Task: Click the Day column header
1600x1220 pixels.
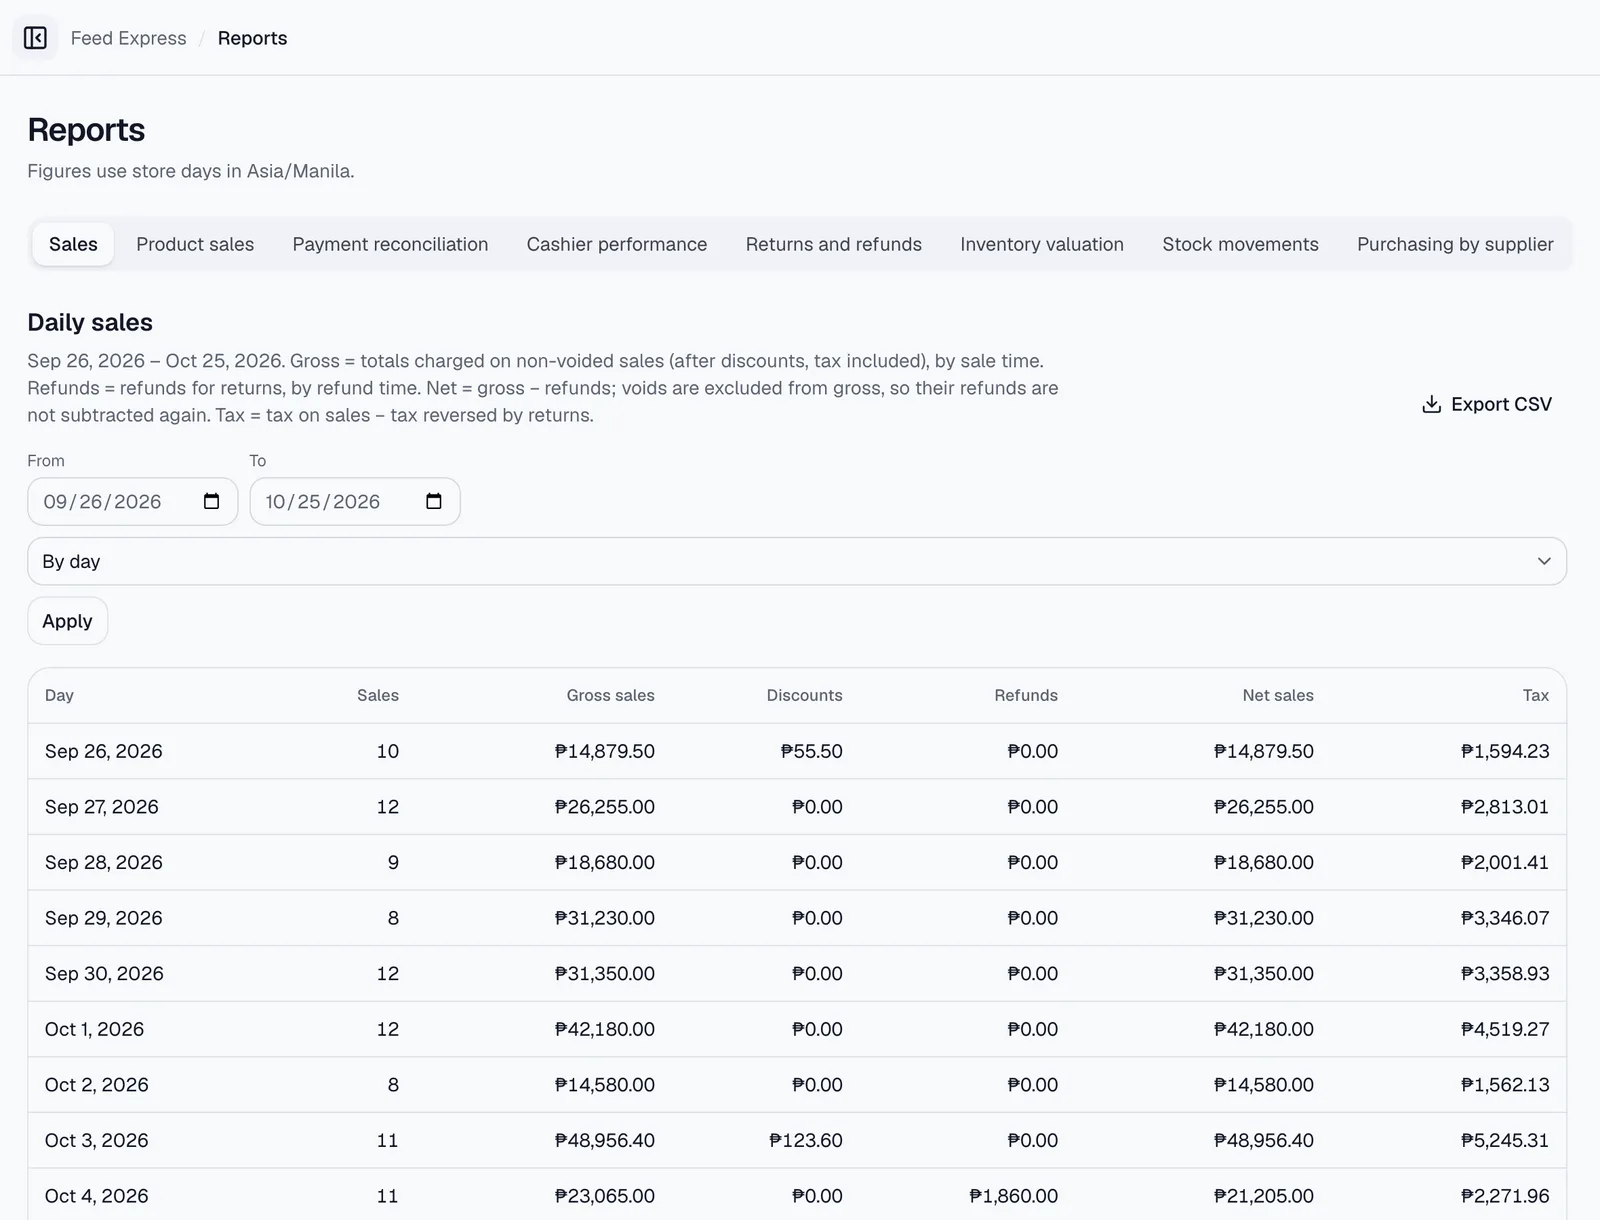Action: (59, 695)
